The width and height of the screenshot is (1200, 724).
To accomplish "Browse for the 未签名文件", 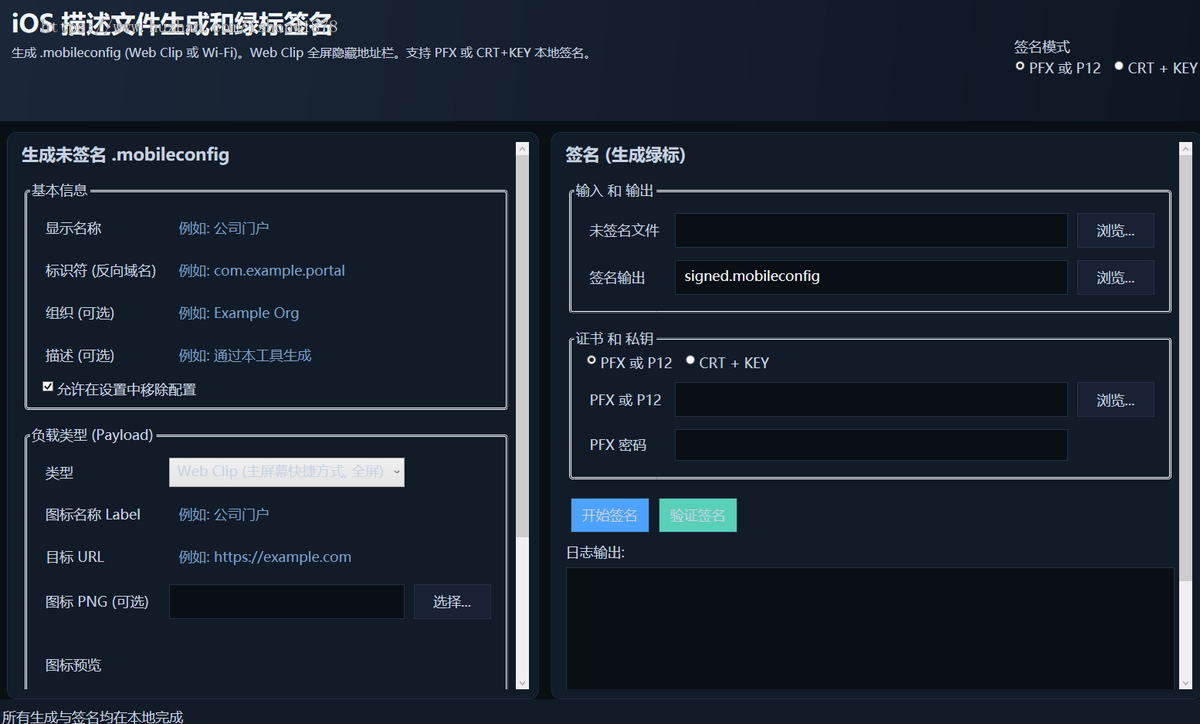I will 1115,230.
